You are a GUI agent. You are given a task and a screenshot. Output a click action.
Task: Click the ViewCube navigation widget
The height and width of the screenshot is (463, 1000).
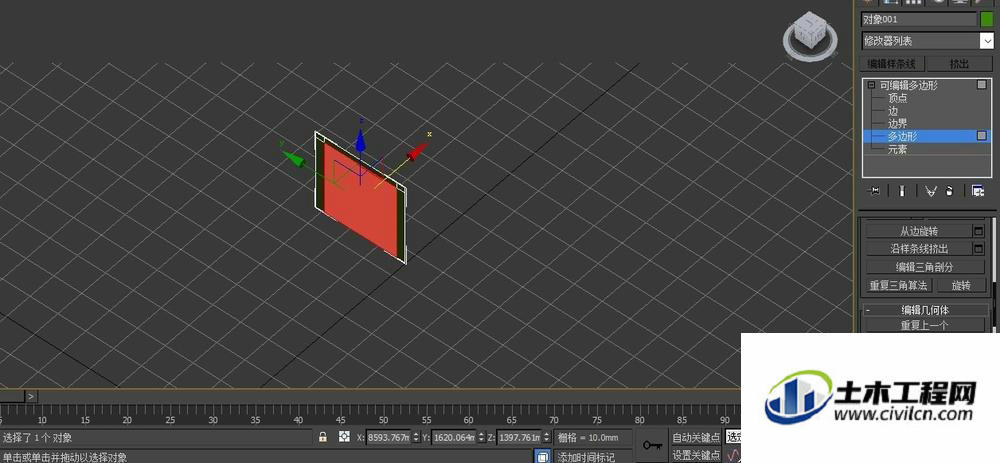pyautogui.click(x=810, y=36)
